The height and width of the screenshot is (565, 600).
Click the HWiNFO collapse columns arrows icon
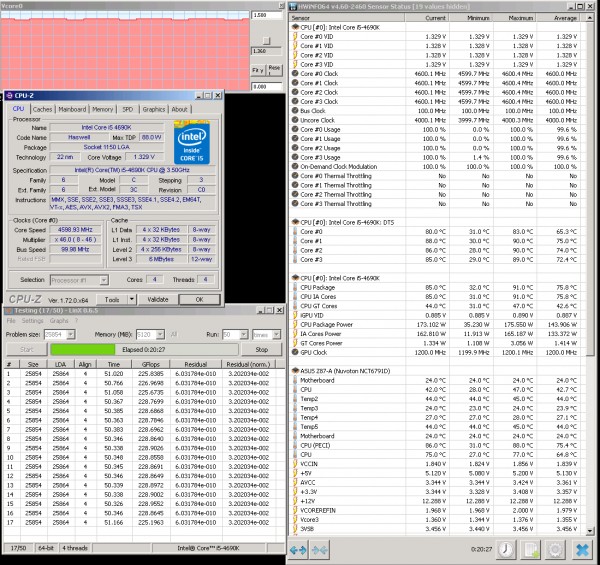point(320,550)
